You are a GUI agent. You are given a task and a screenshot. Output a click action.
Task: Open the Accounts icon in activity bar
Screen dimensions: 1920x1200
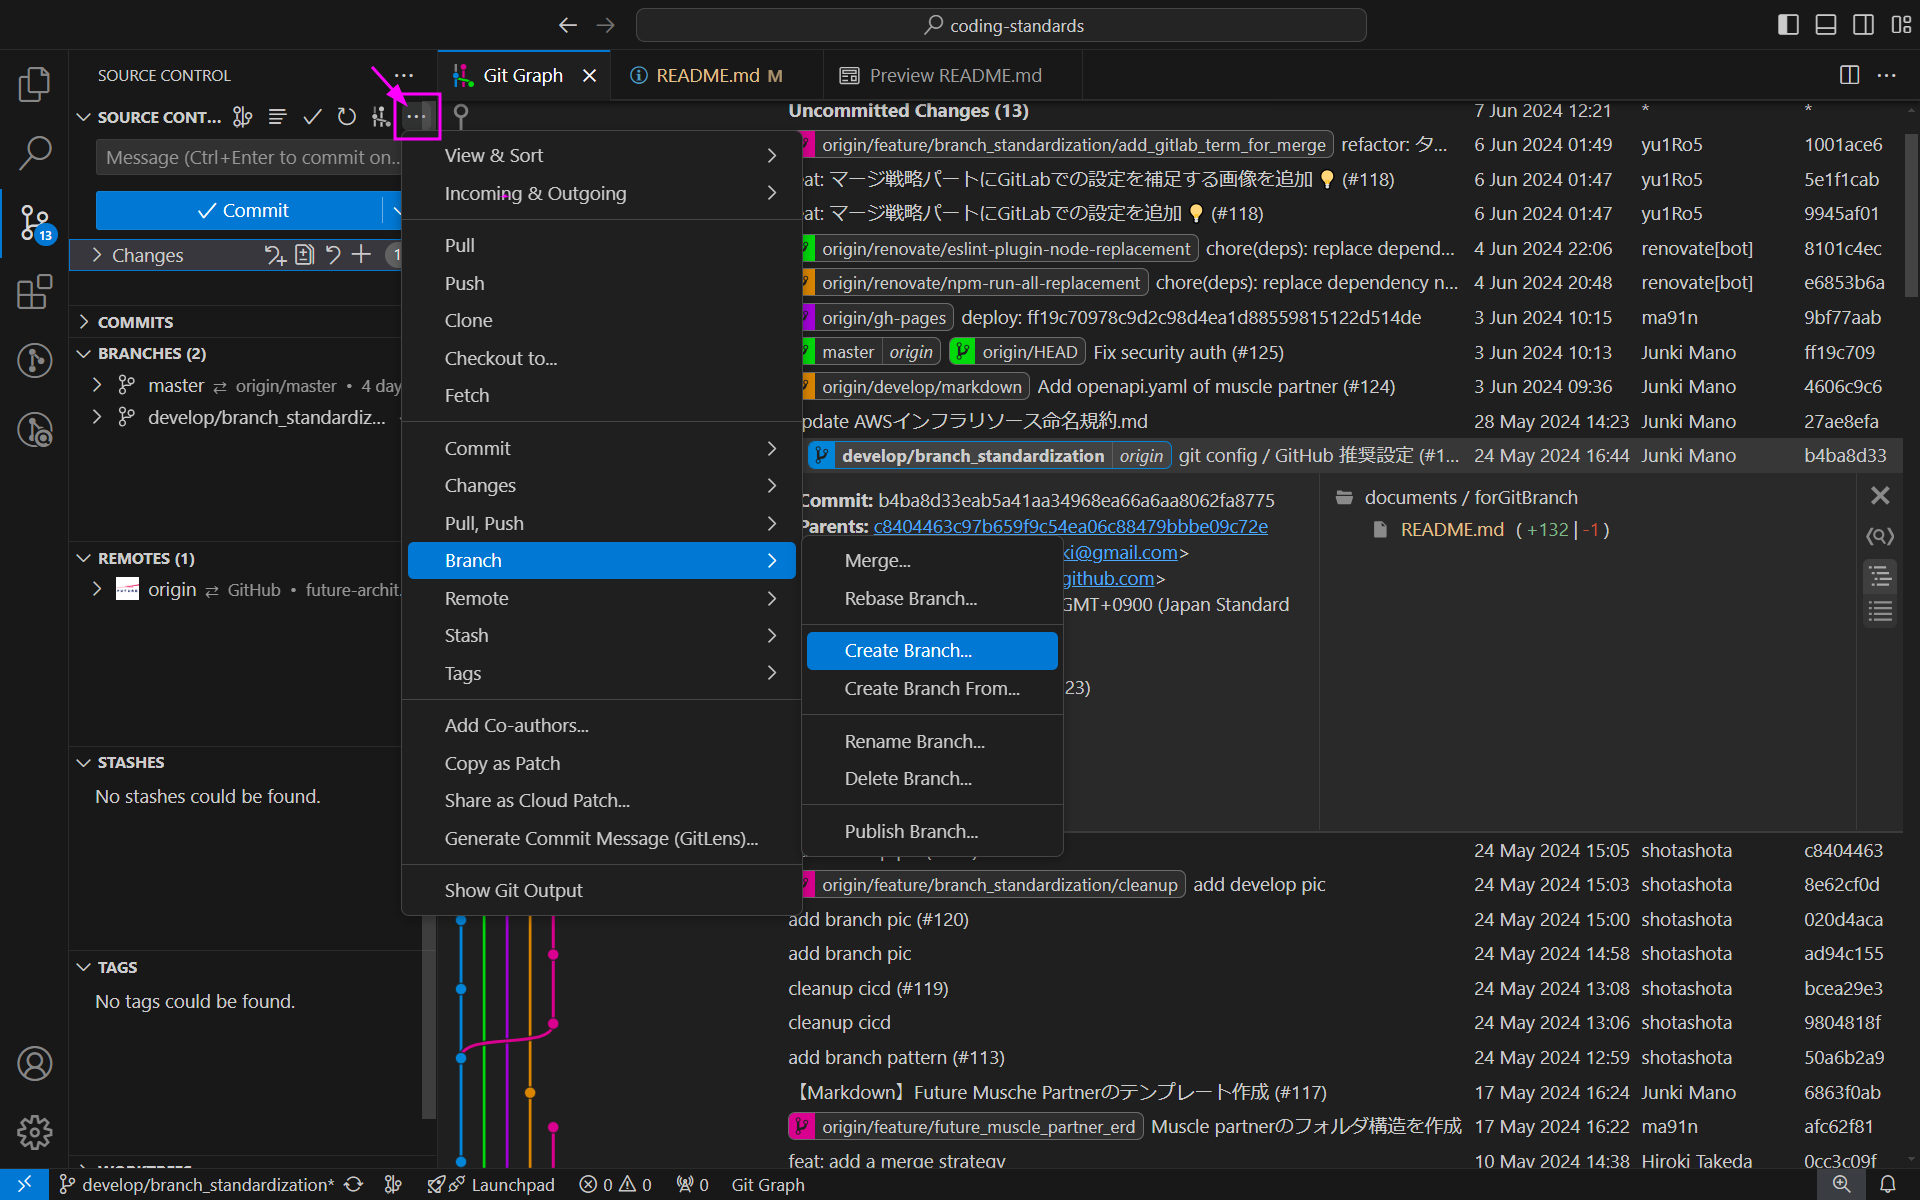[34, 1064]
